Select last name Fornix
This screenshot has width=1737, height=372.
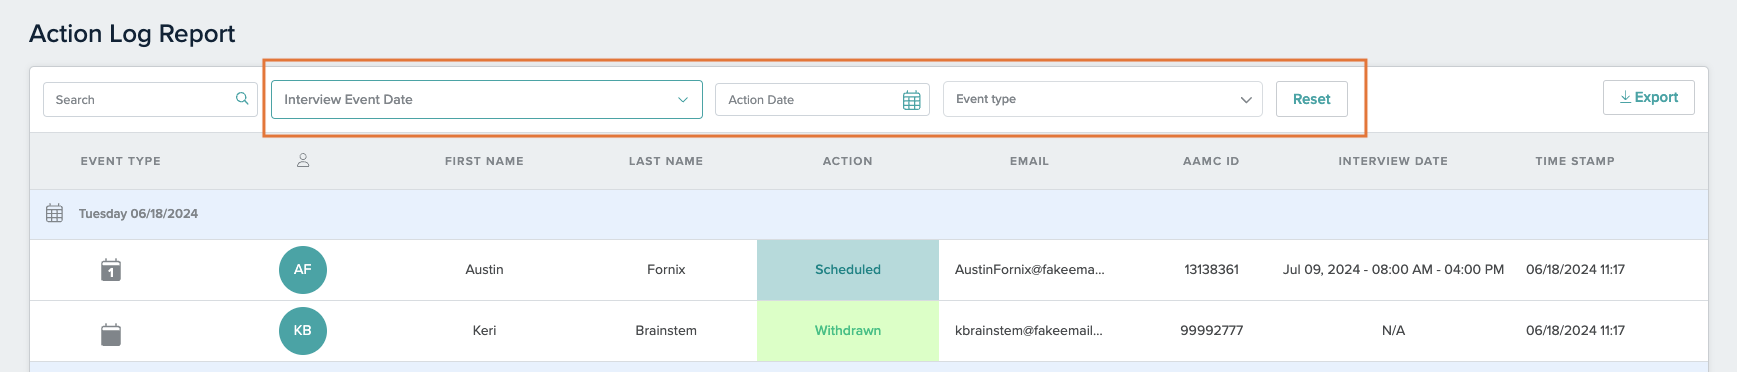[x=666, y=270]
